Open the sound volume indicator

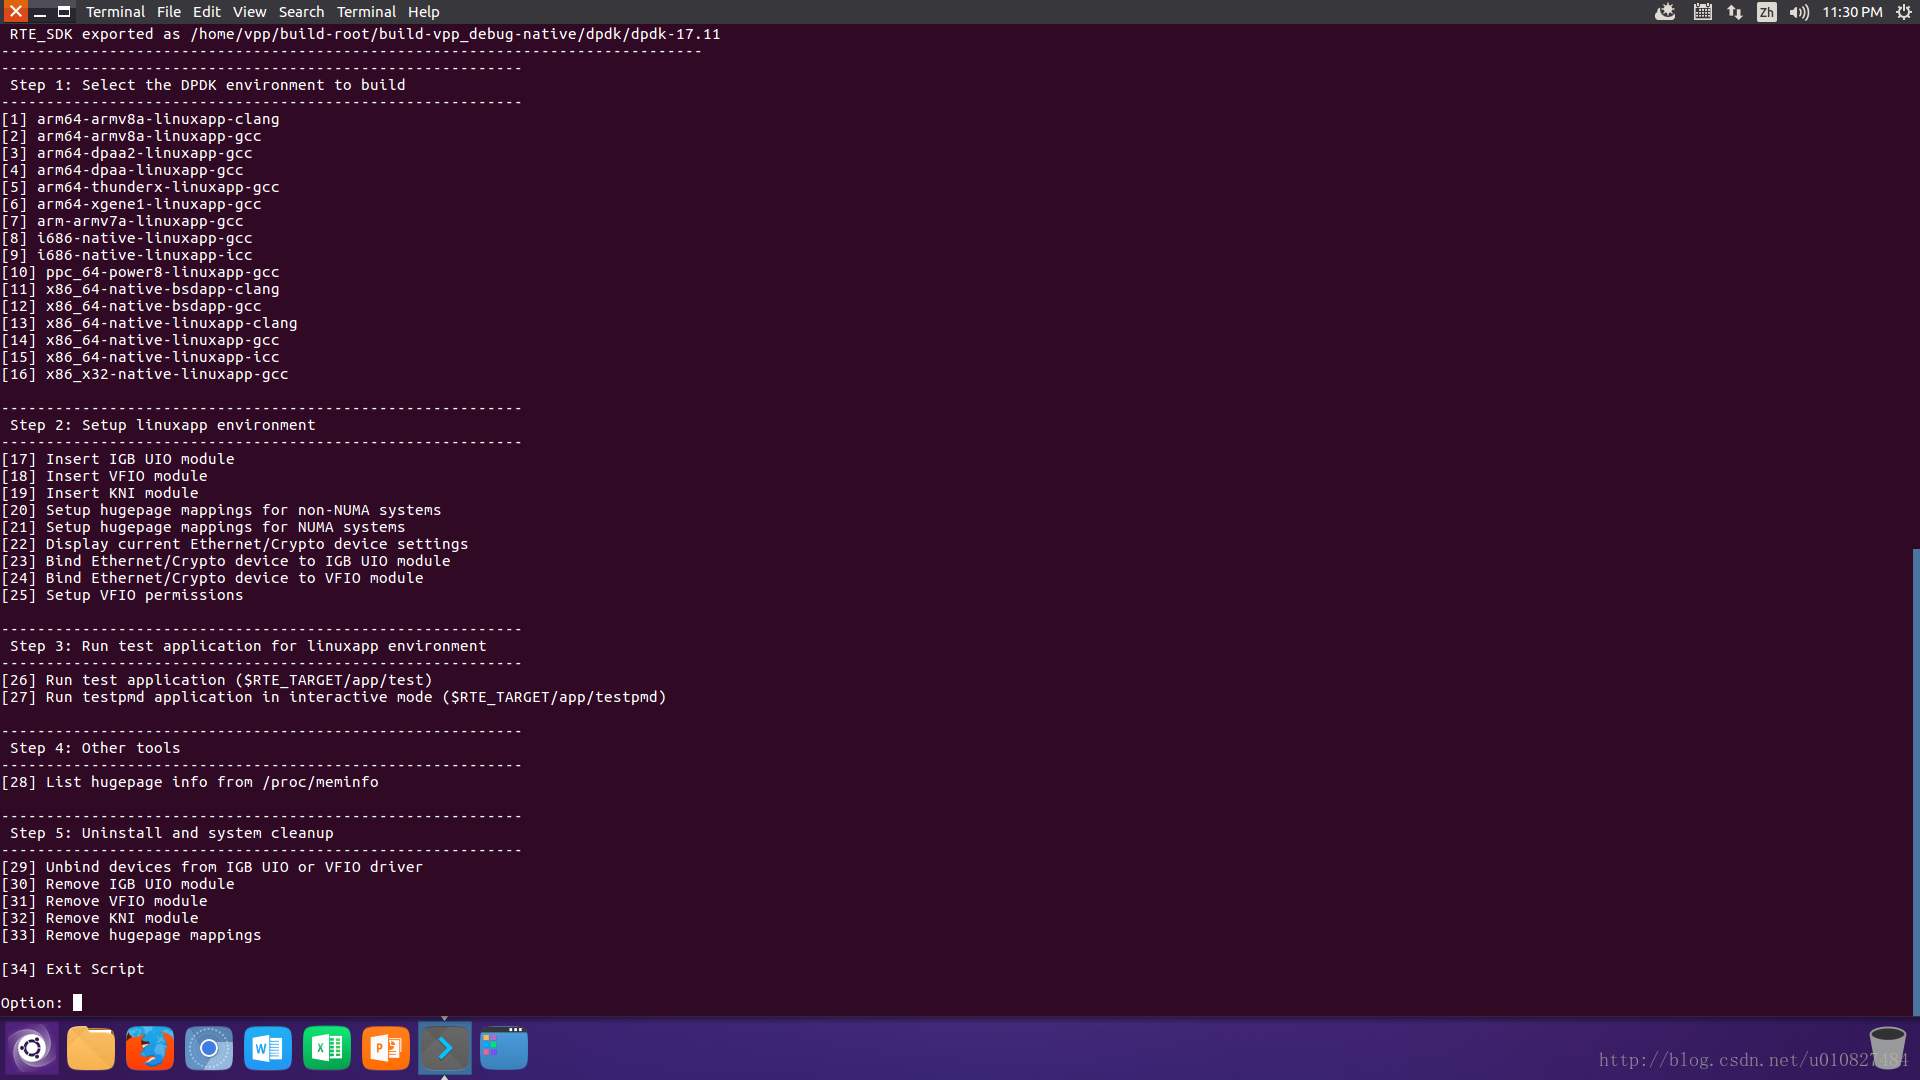(1799, 12)
